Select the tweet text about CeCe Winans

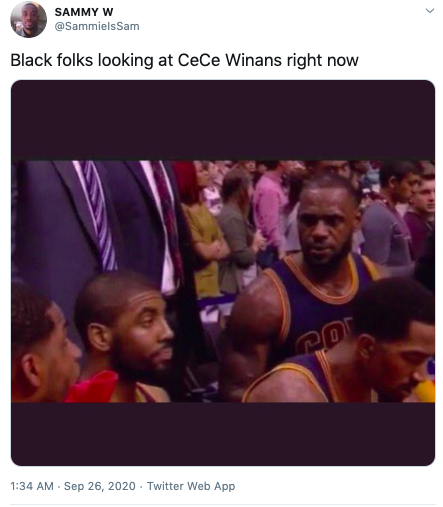pos(184,60)
